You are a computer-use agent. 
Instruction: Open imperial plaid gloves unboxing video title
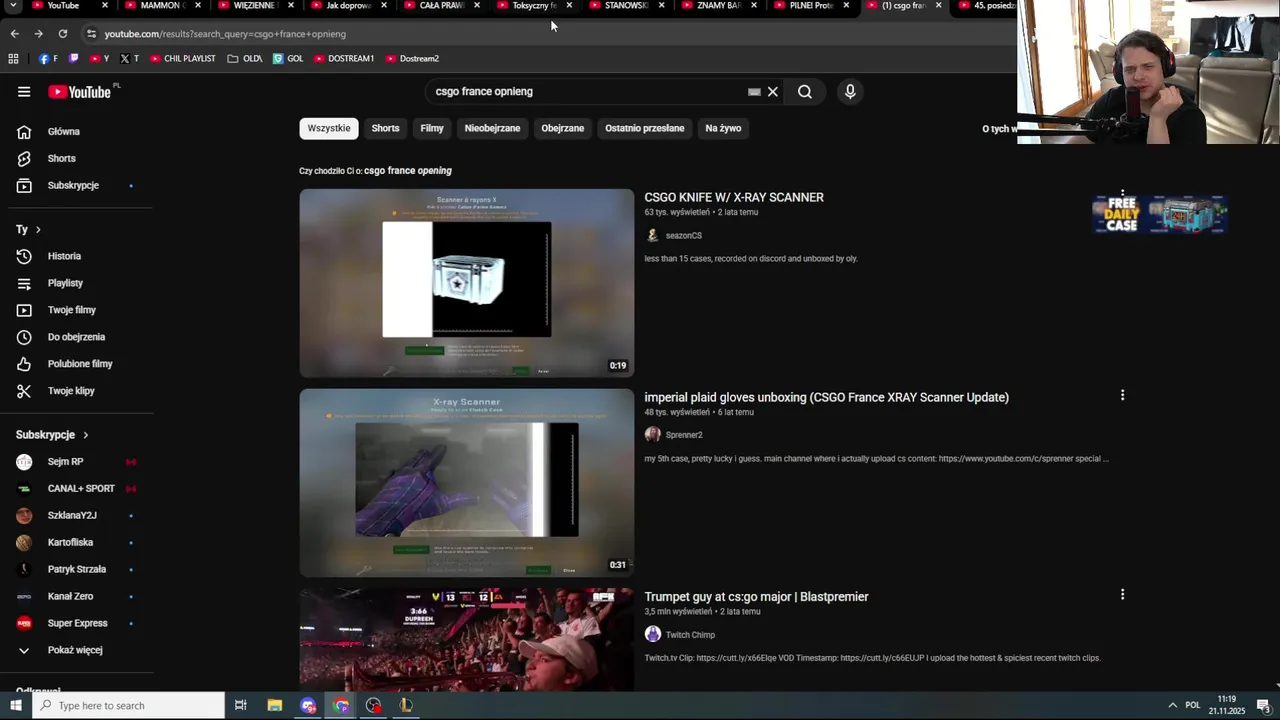pos(826,397)
